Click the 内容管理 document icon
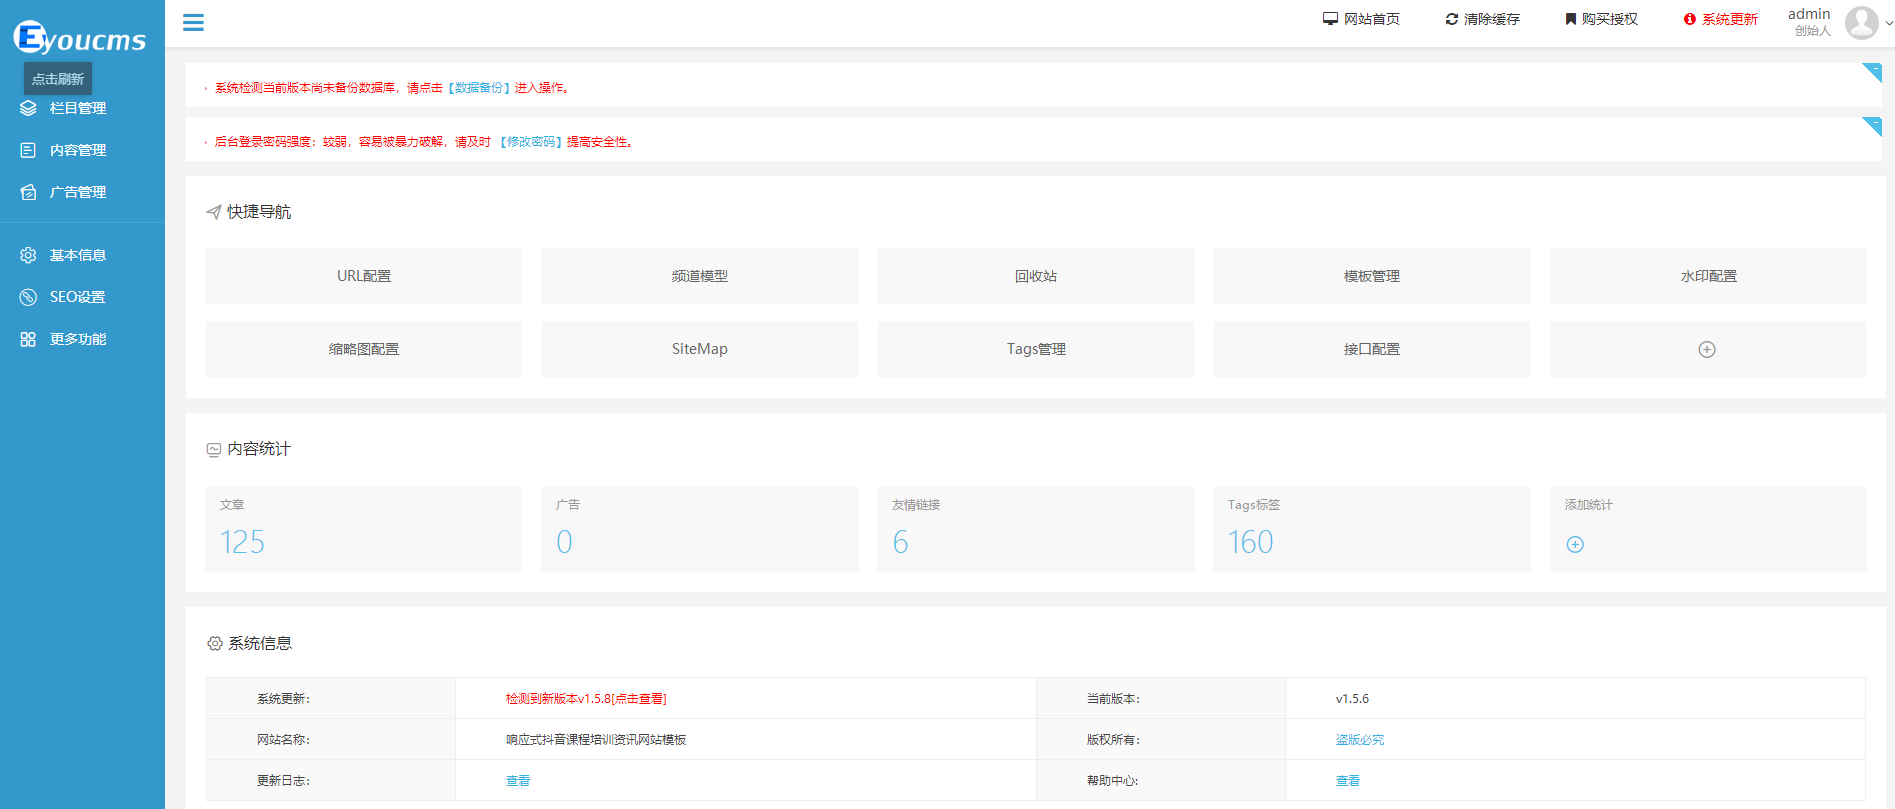Image resolution: width=1895 pixels, height=809 pixels. [28, 150]
